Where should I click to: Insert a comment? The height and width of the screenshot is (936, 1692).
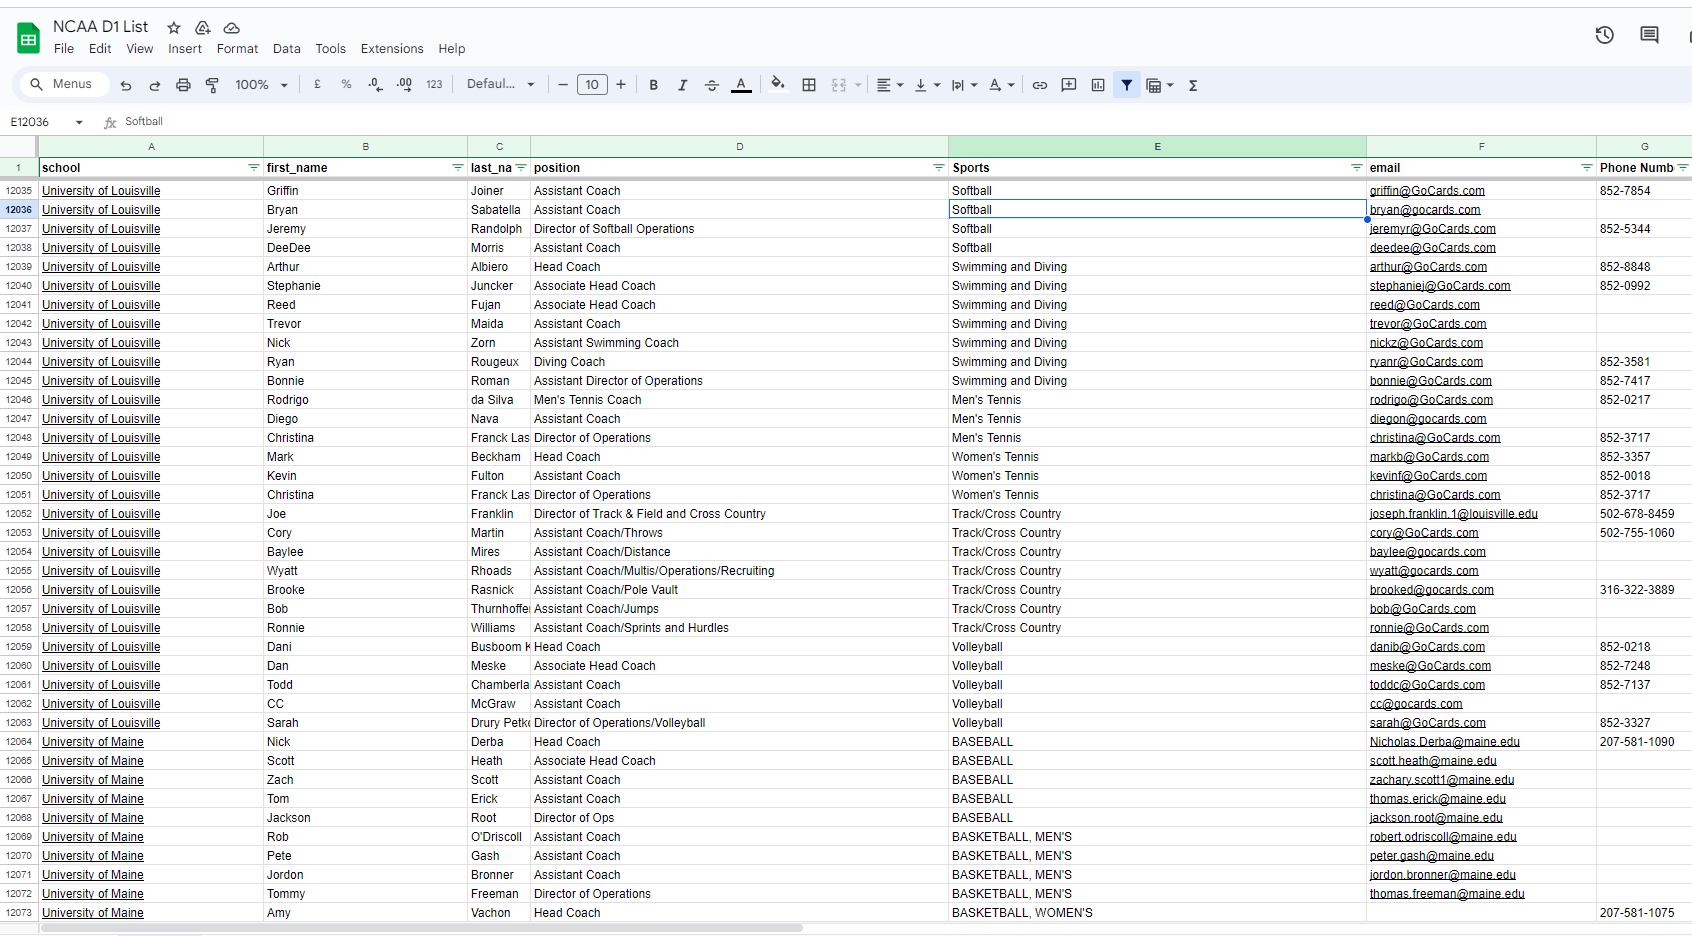pyautogui.click(x=1069, y=85)
